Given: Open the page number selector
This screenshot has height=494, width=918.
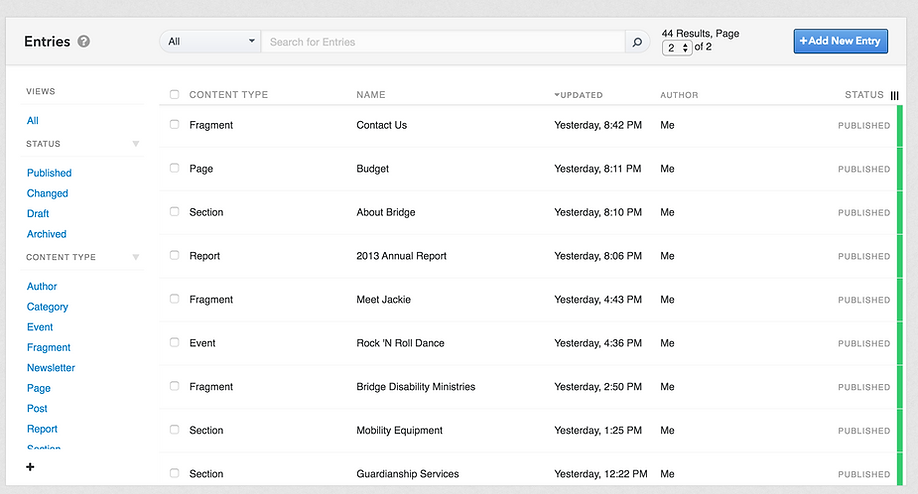Looking at the screenshot, I should [677, 47].
